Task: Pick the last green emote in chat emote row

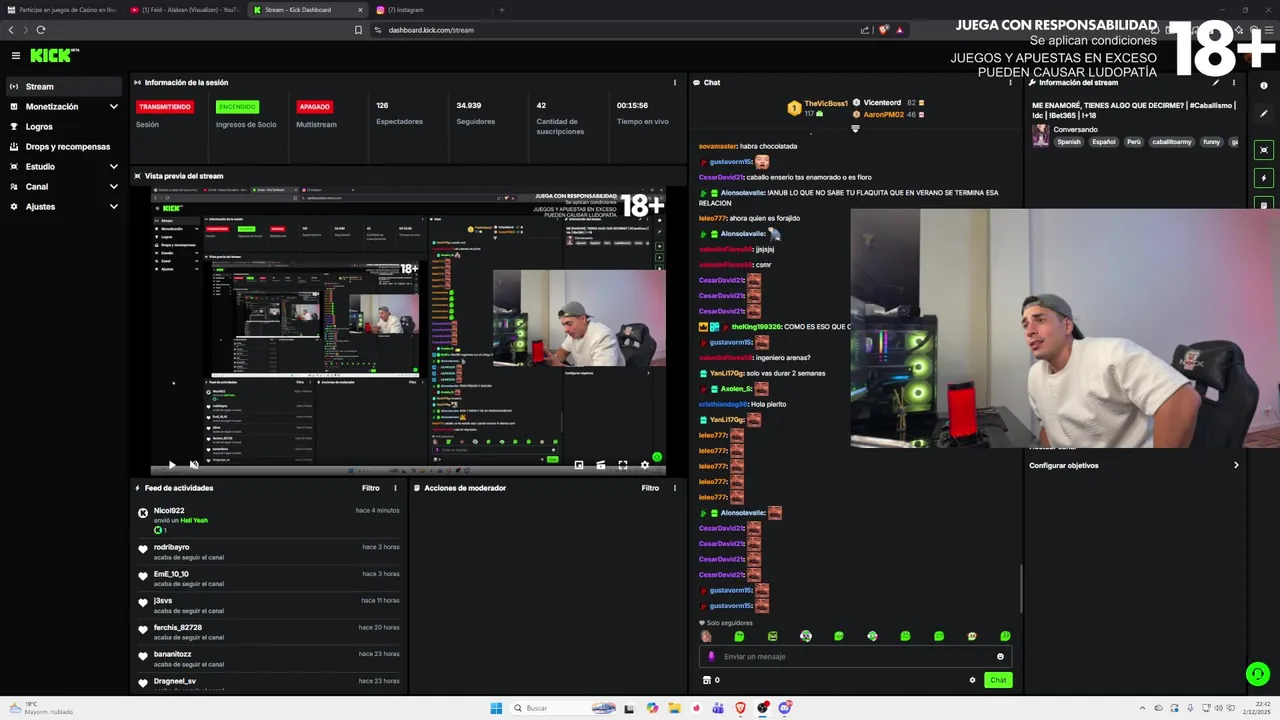Action: pos(1005,636)
